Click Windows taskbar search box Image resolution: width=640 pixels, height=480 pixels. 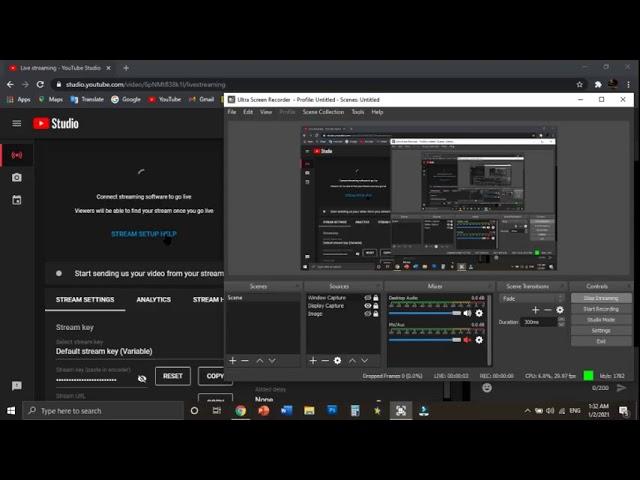pyautogui.click(x=103, y=411)
